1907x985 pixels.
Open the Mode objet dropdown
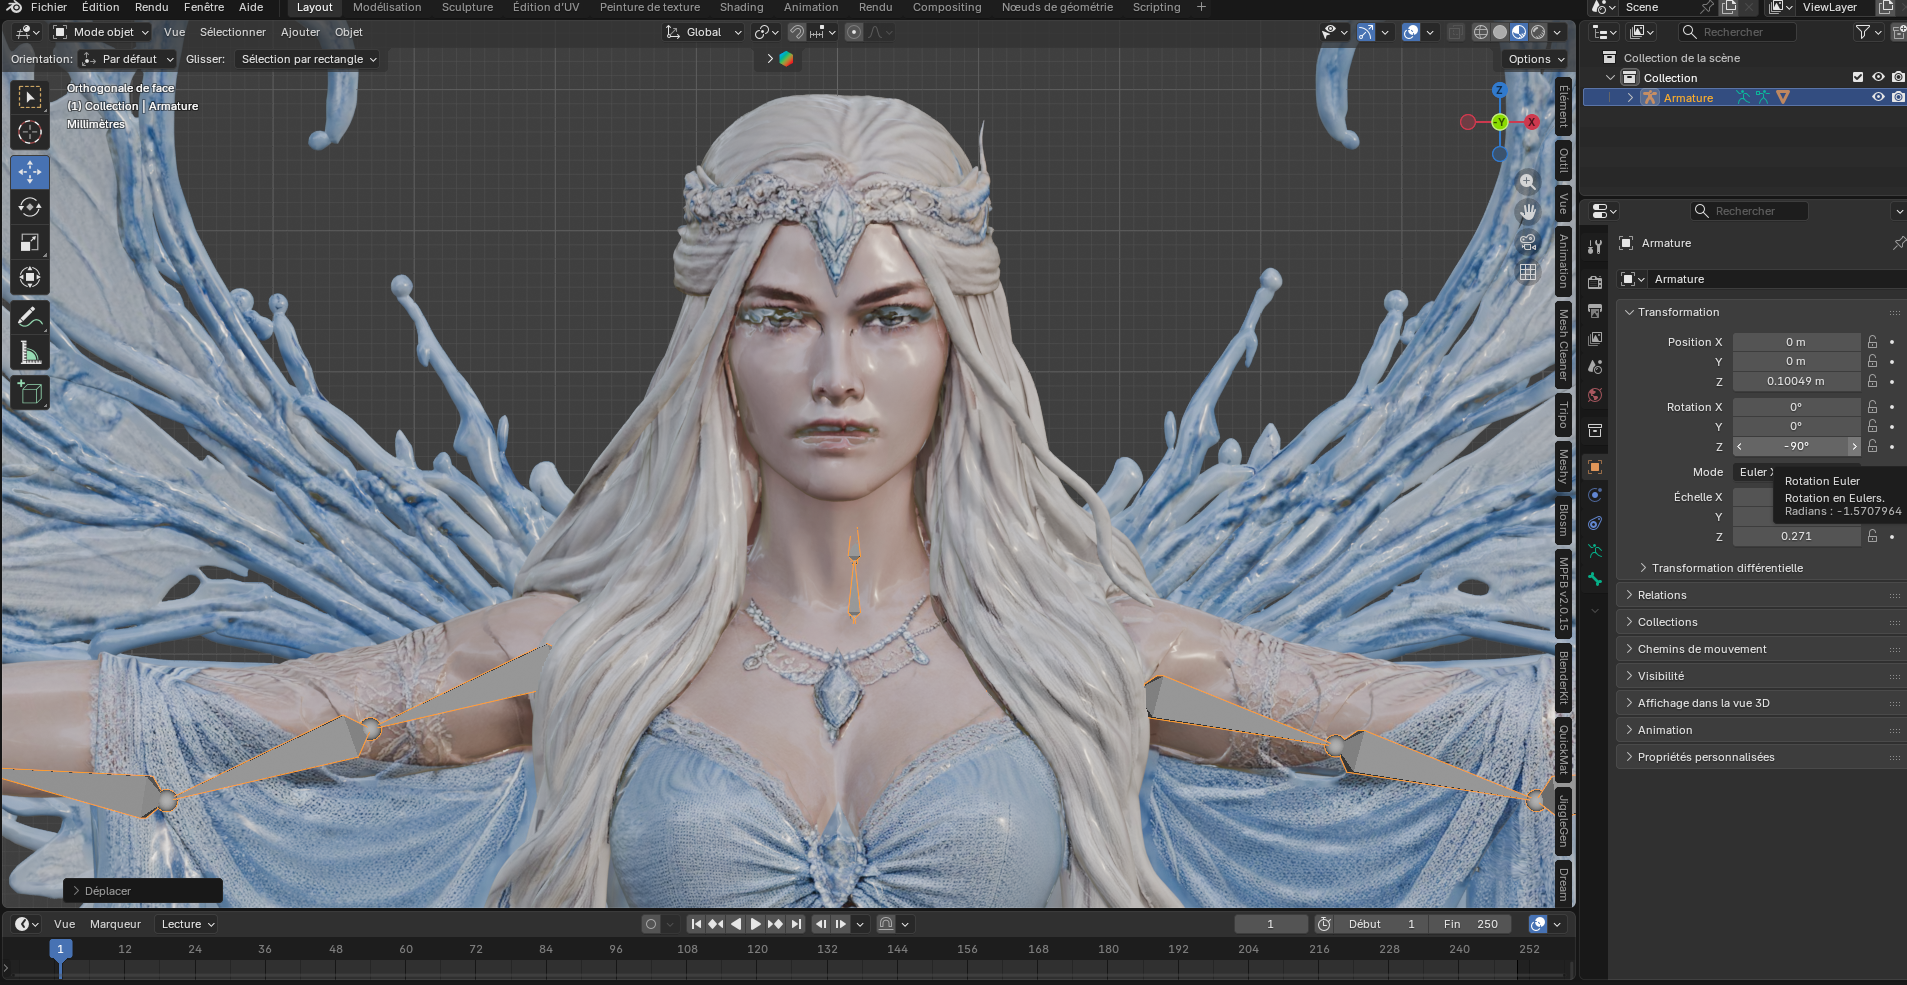pyautogui.click(x=101, y=32)
